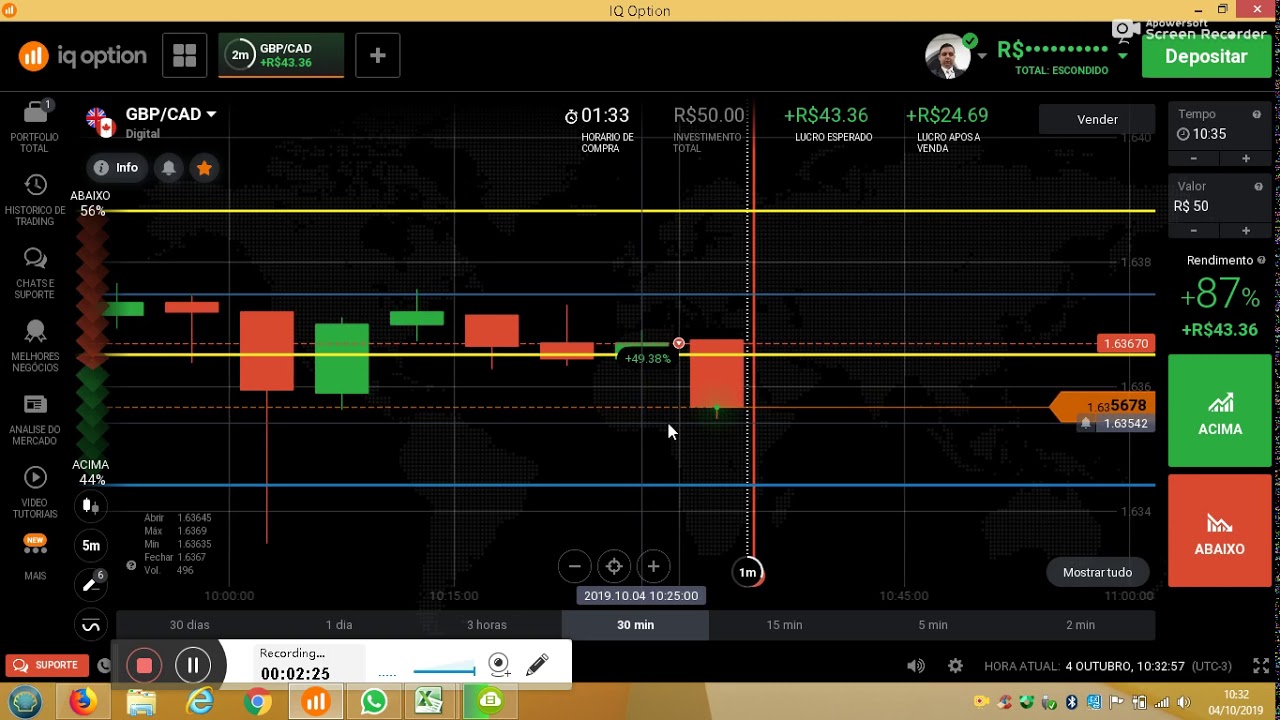Screen dimensions: 1280x720
Task: Open the IQ Option logo home
Action: coord(82,56)
